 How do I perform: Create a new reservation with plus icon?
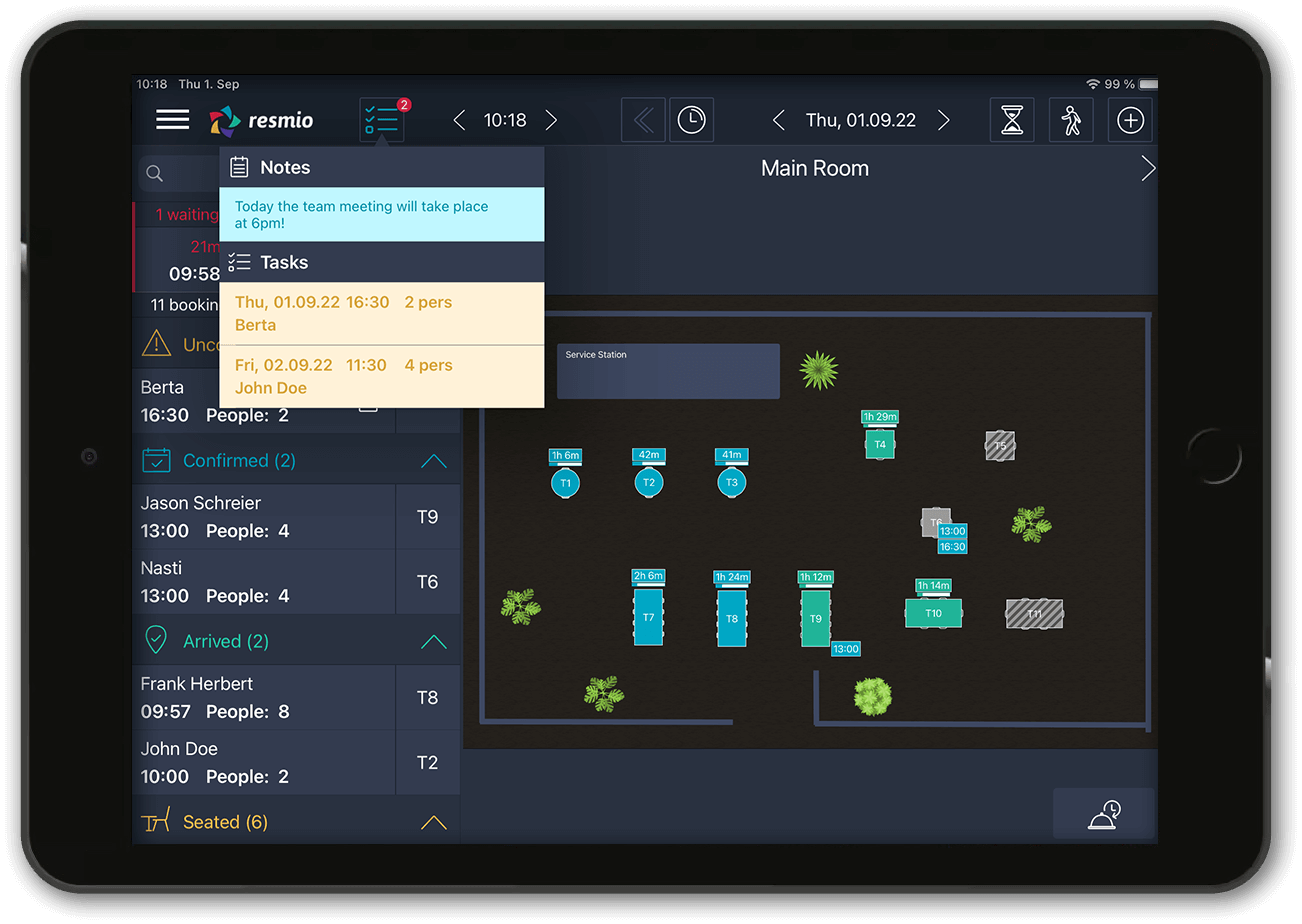click(1130, 119)
